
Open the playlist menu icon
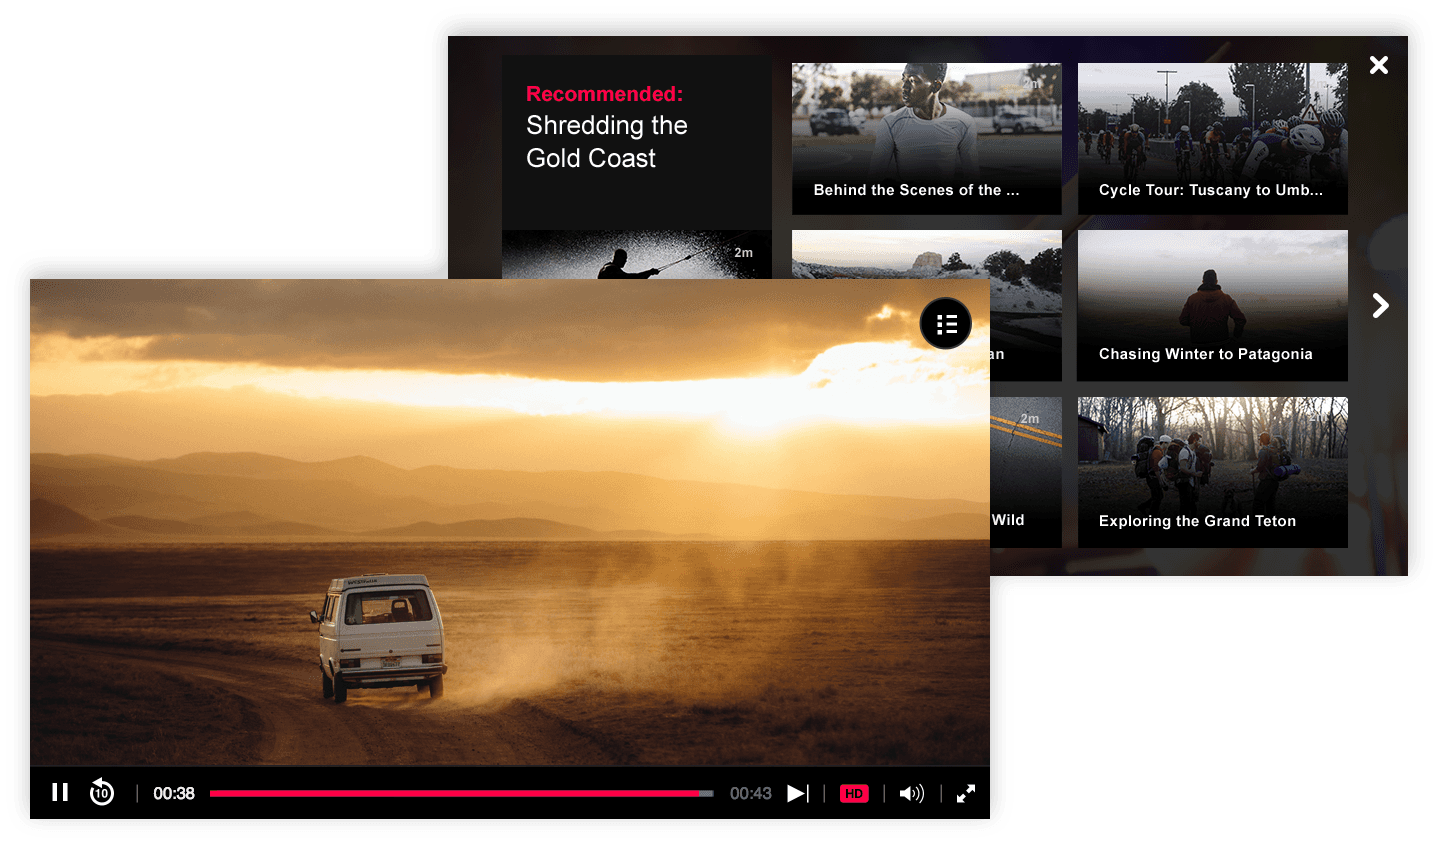pos(945,324)
